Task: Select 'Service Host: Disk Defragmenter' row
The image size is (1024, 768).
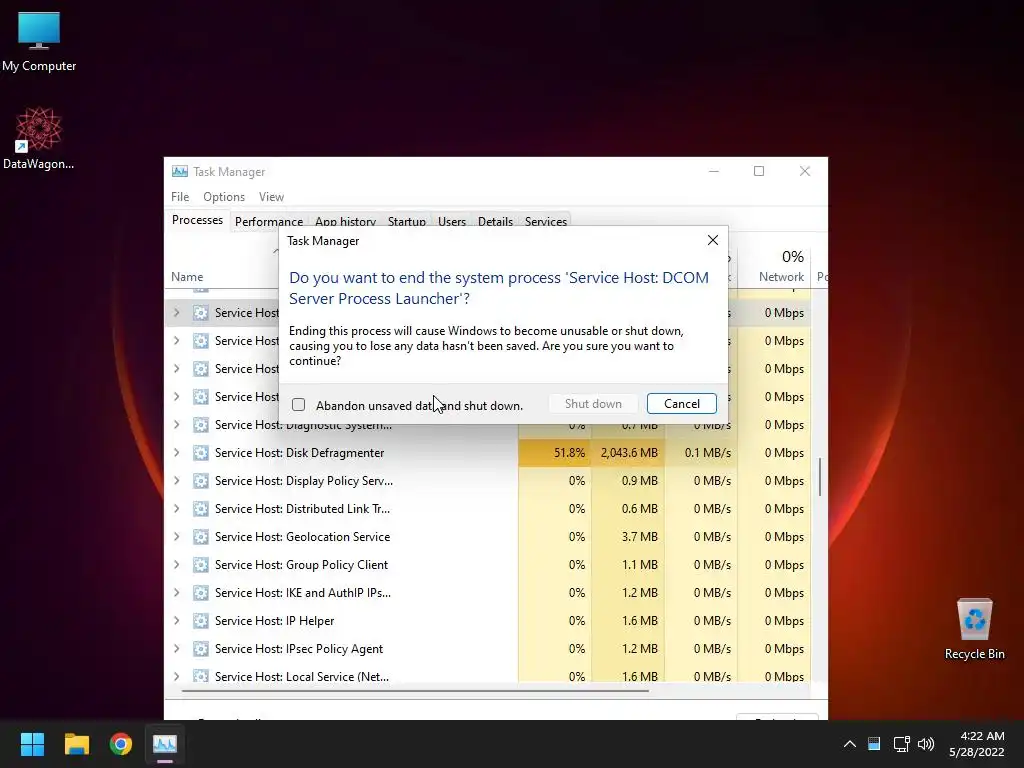Action: (x=488, y=453)
